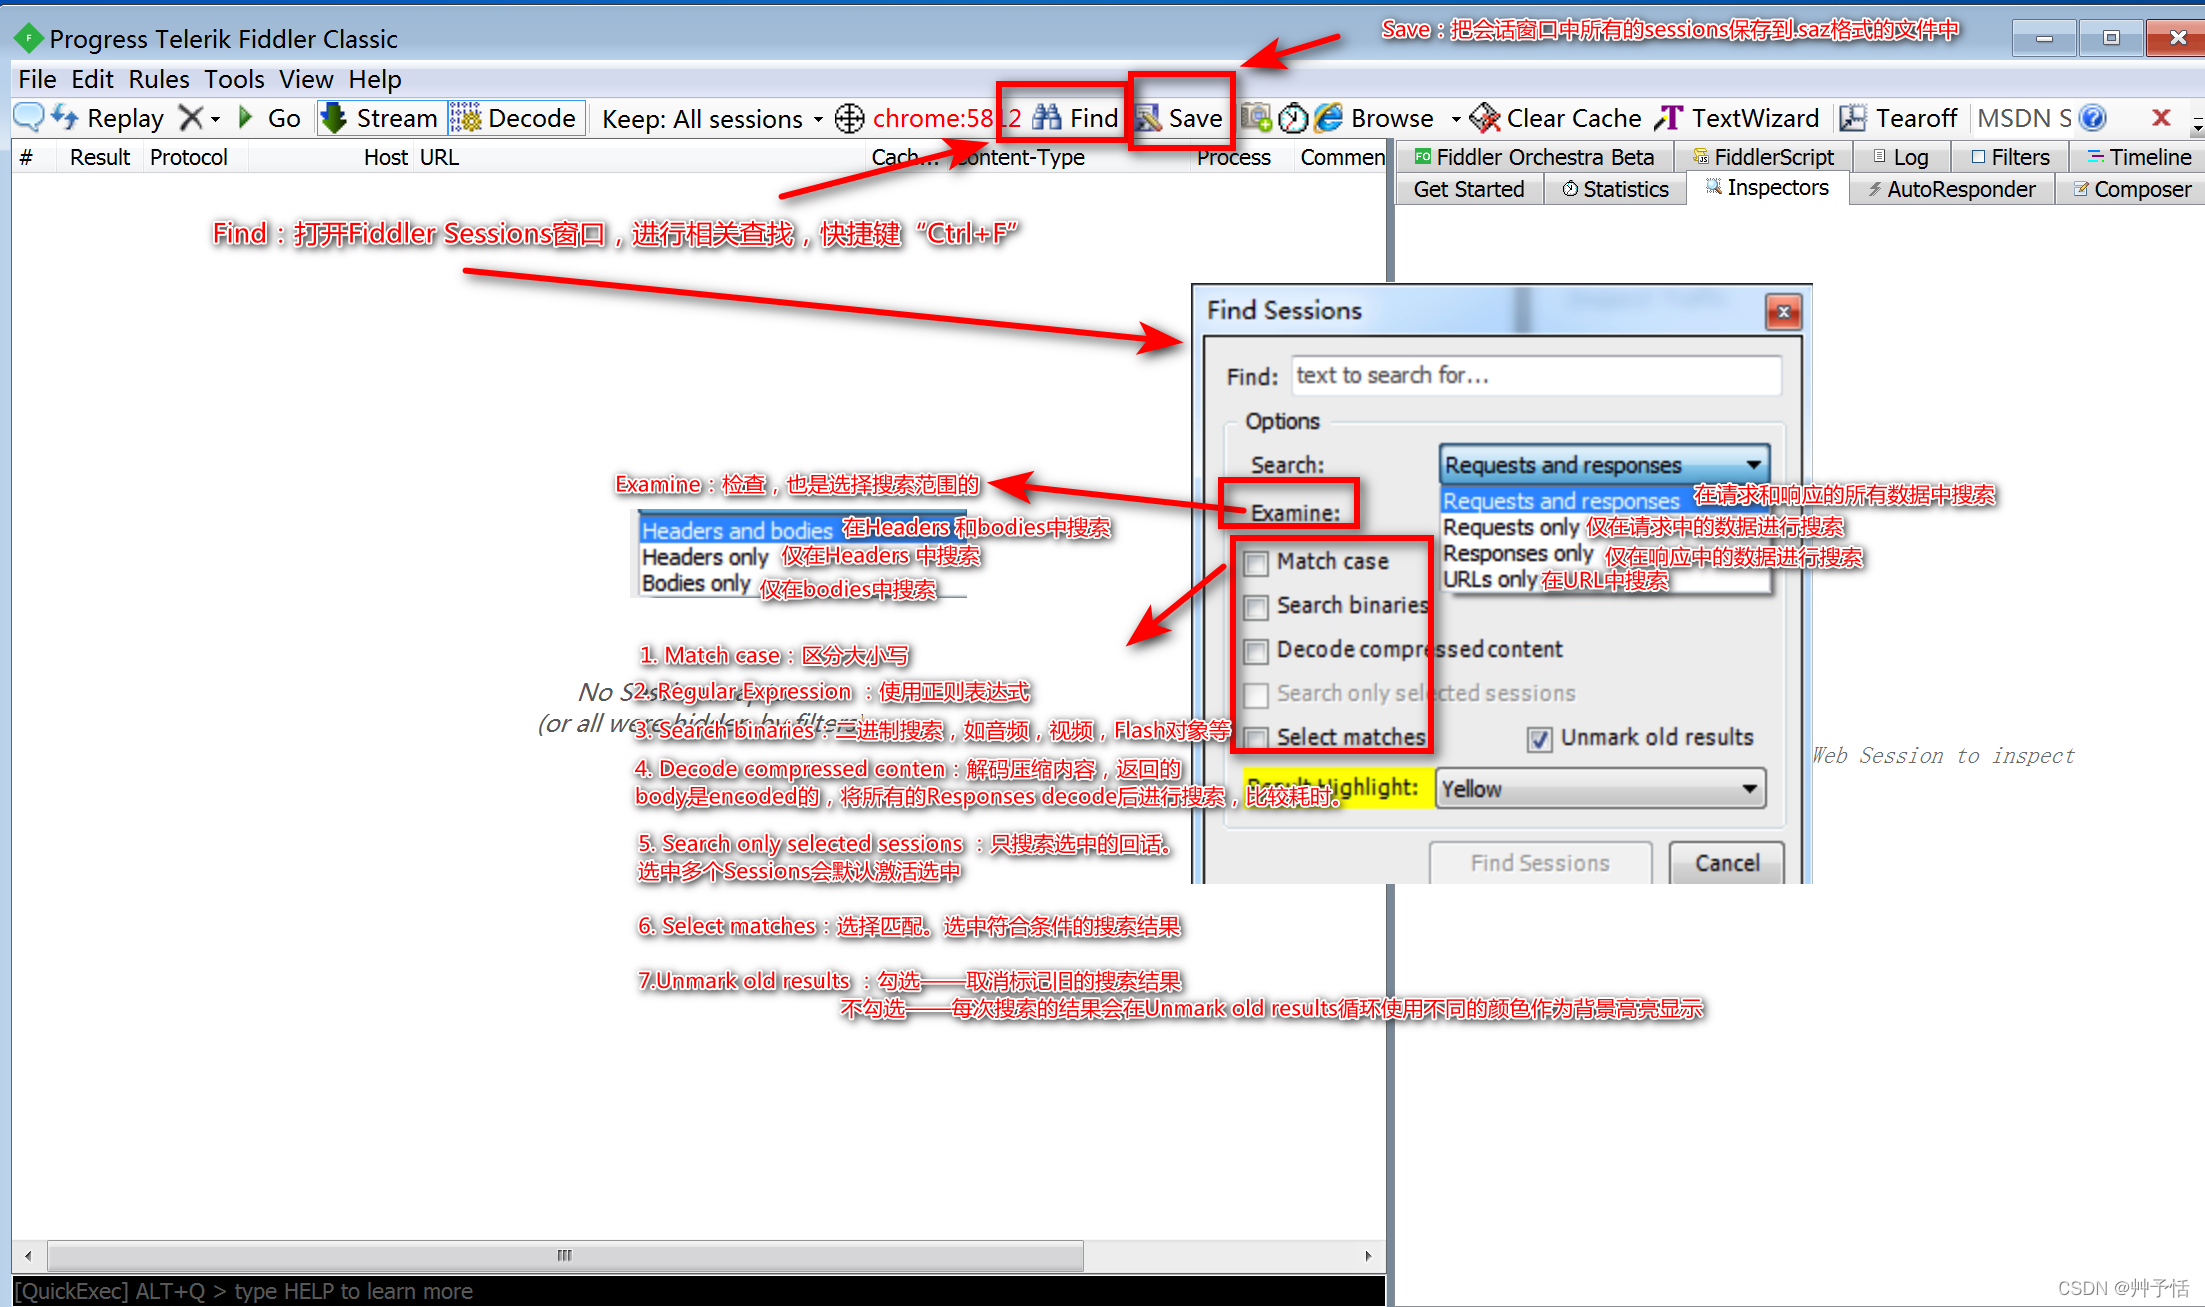Open the Remove sessions dropdown arrow
The height and width of the screenshot is (1307, 2205).
tap(215, 119)
